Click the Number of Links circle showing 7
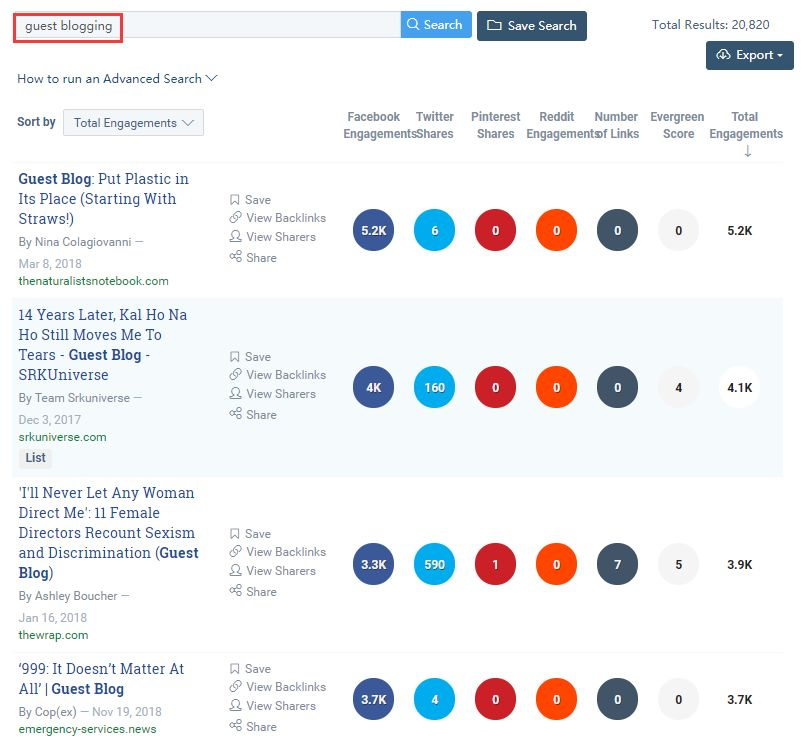The width and height of the screenshot is (803, 744). click(x=618, y=565)
